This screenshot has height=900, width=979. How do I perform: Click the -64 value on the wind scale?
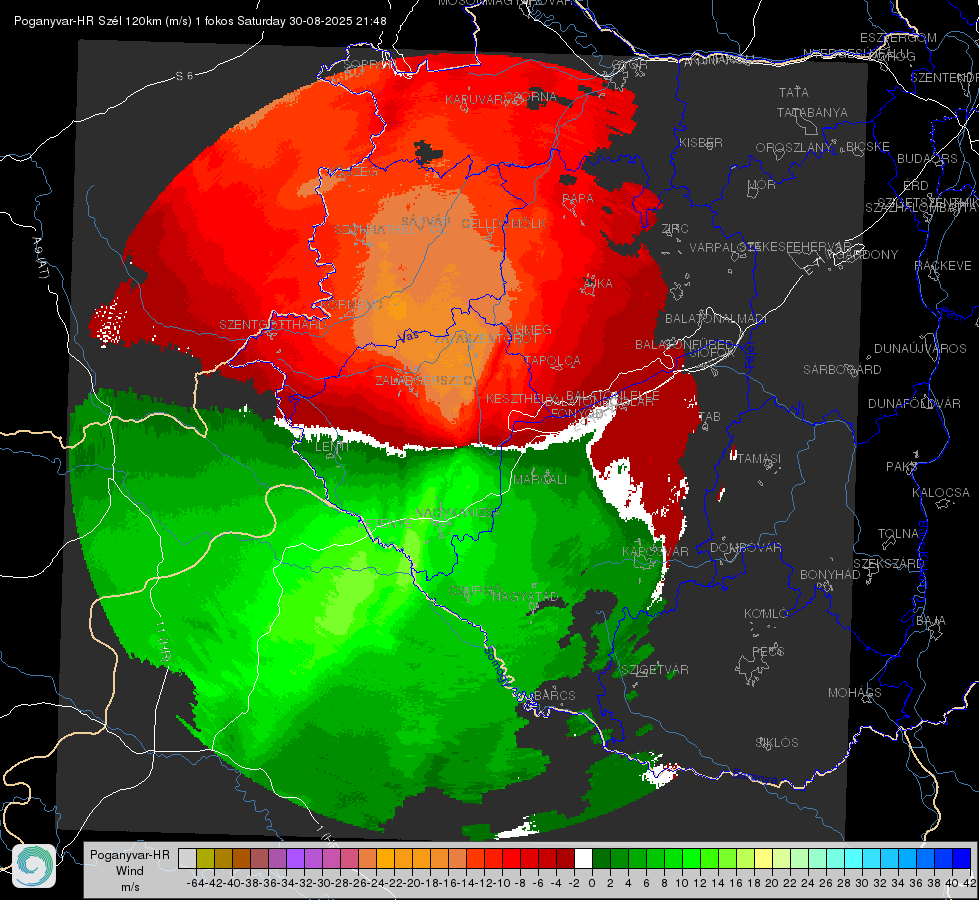(195, 883)
